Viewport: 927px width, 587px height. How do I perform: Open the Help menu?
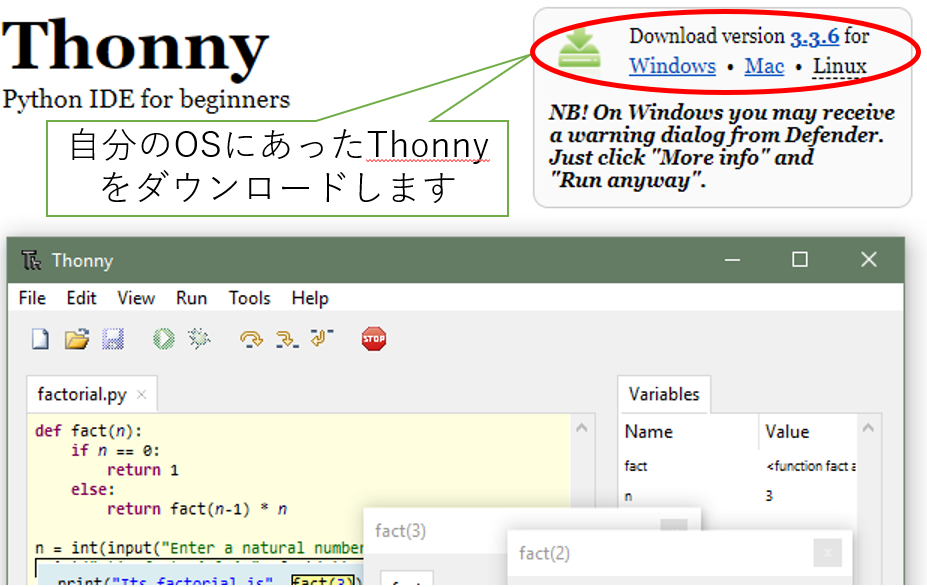click(x=310, y=298)
